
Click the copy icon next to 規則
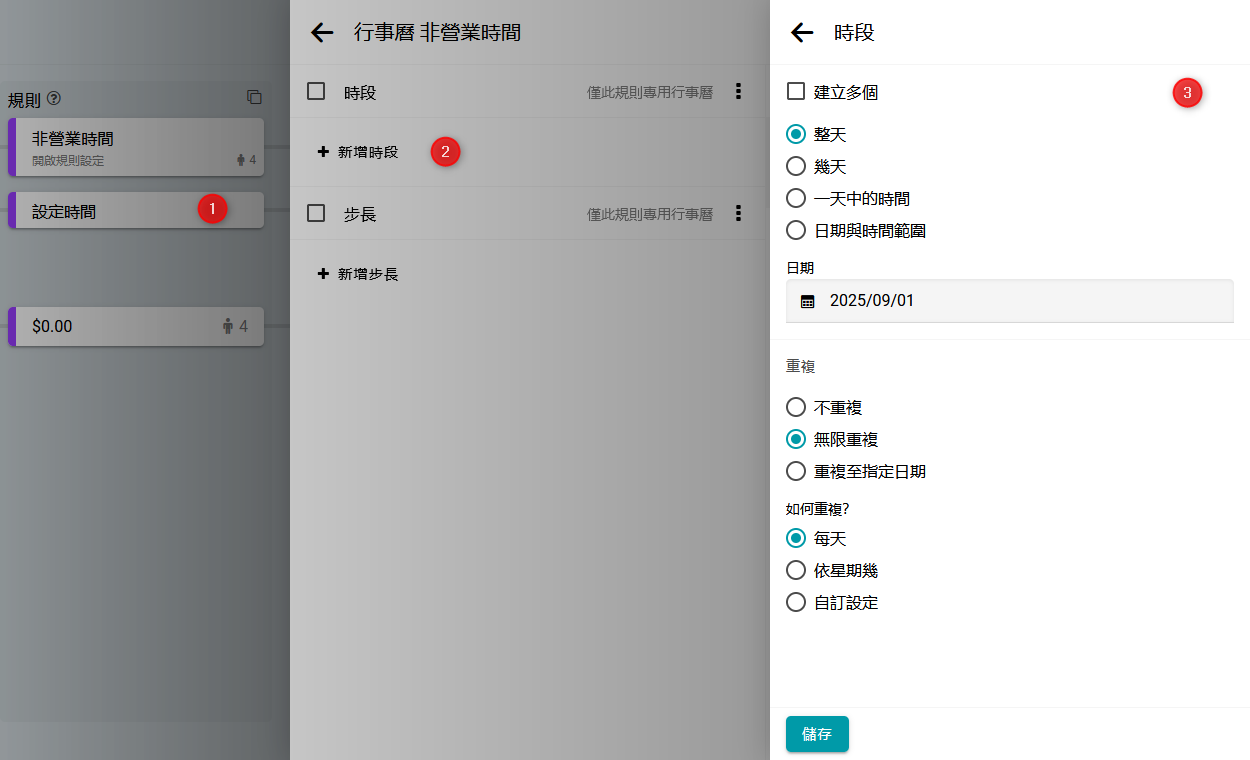click(254, 97)
